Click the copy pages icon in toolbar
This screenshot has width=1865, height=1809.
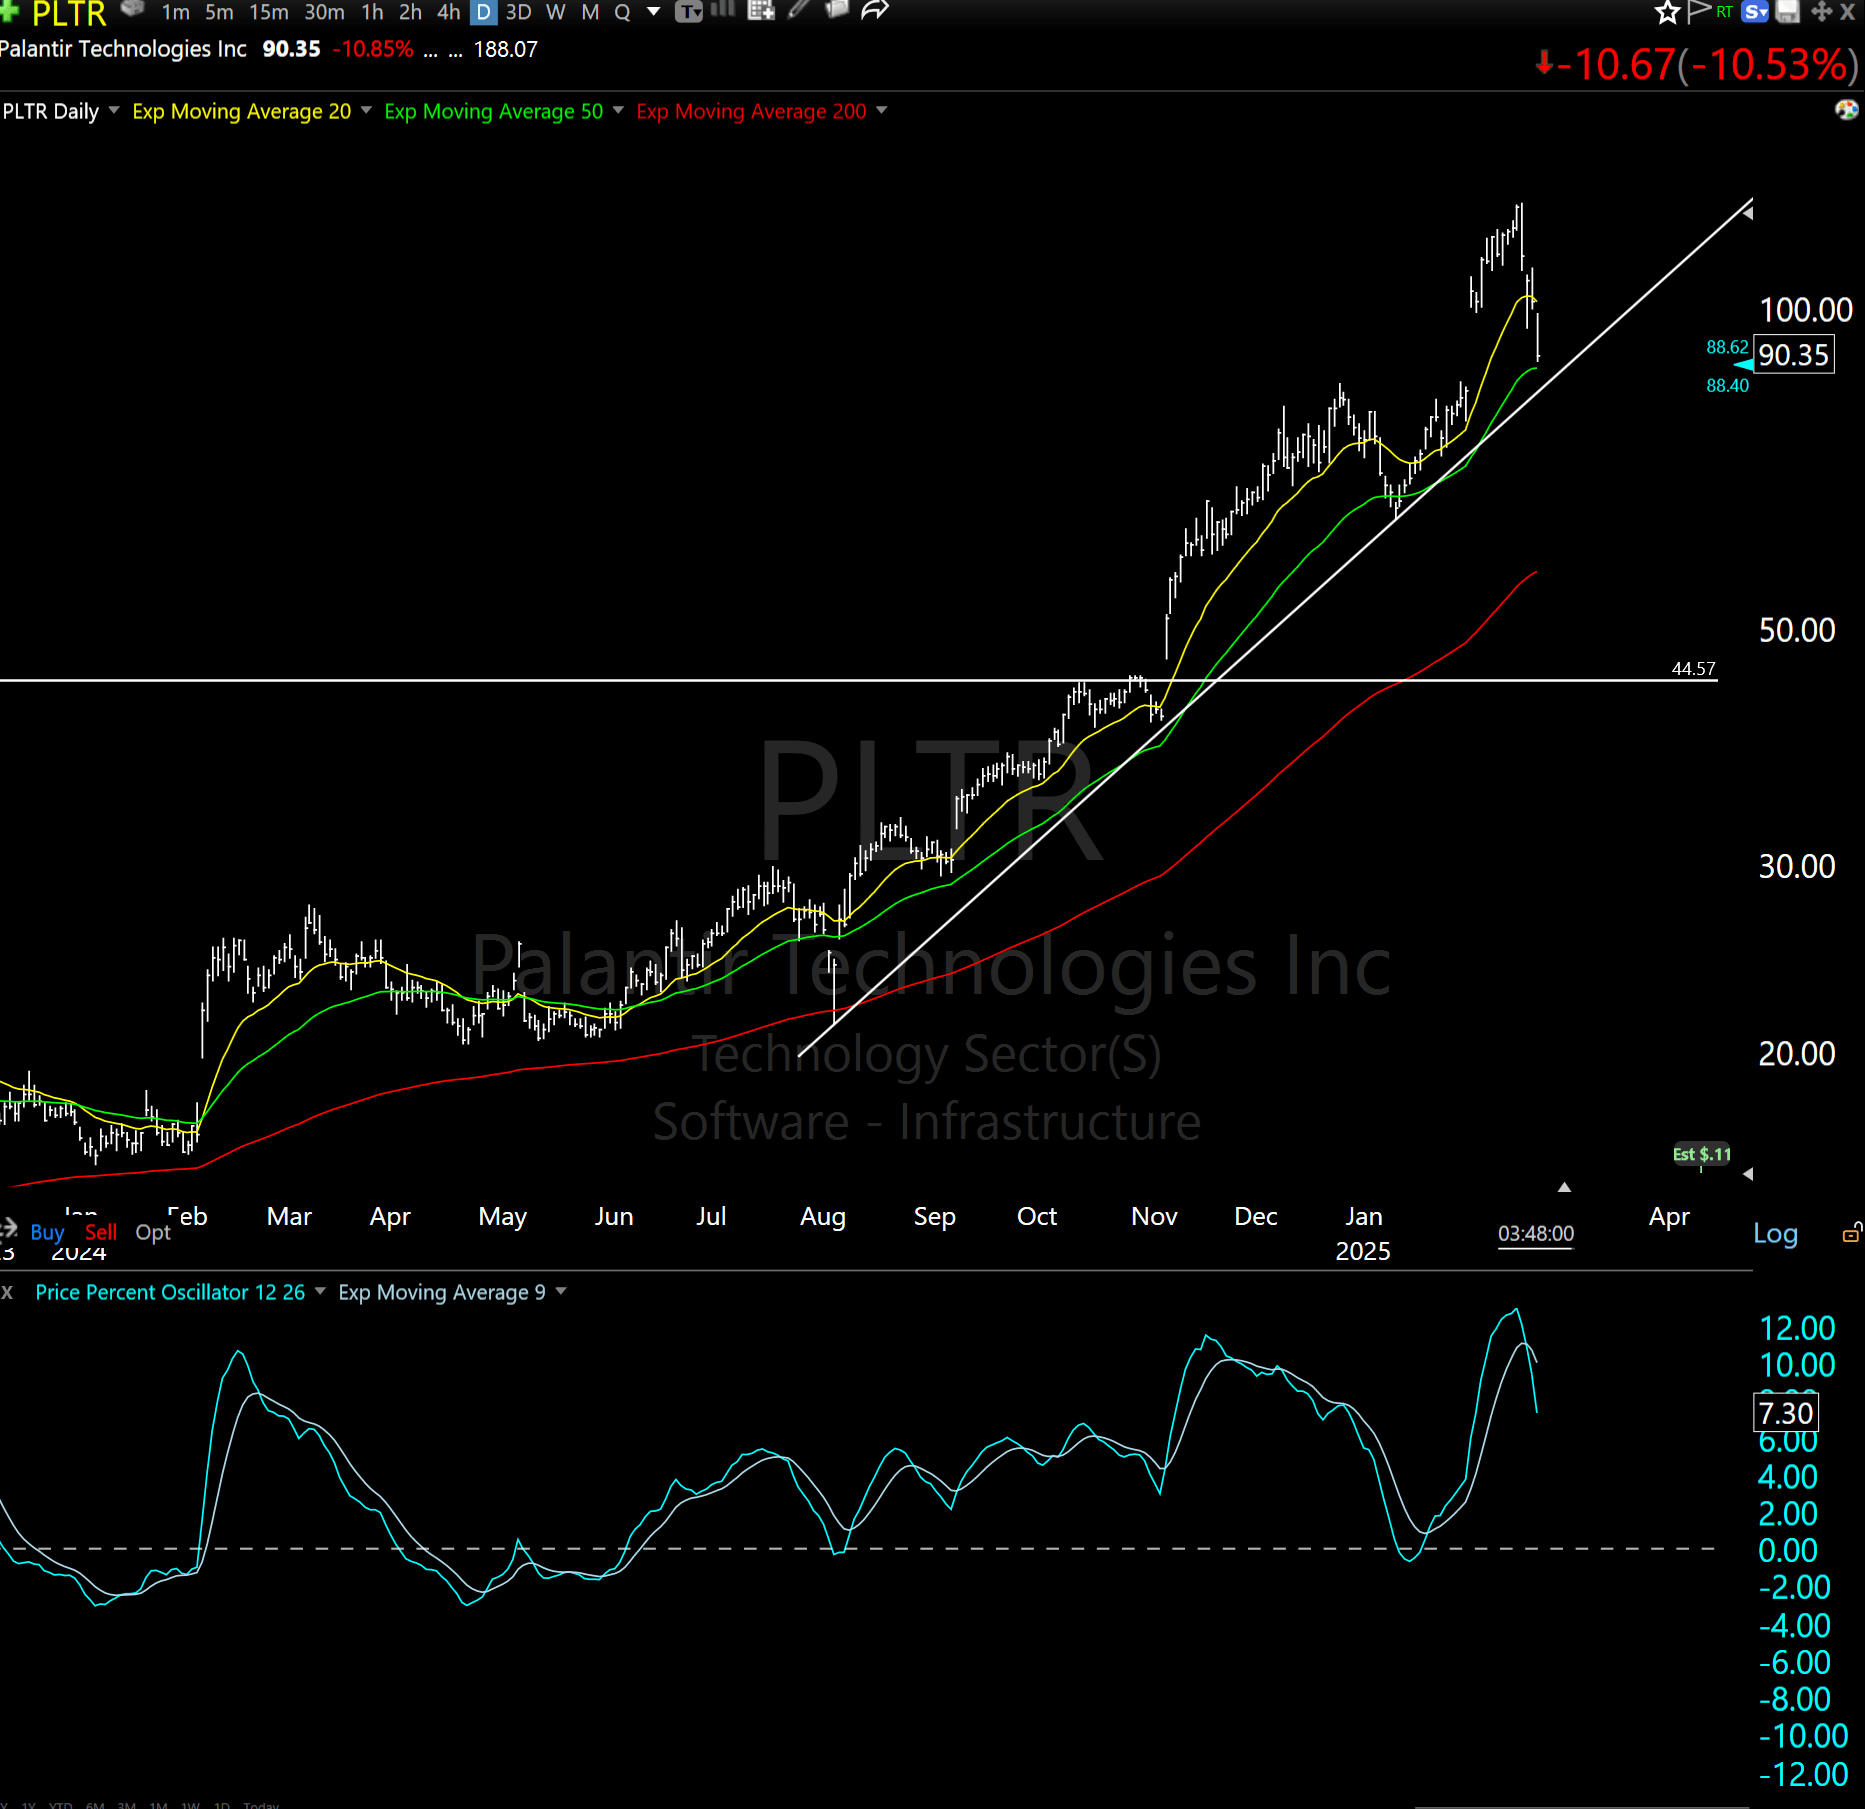coord(836,10)
